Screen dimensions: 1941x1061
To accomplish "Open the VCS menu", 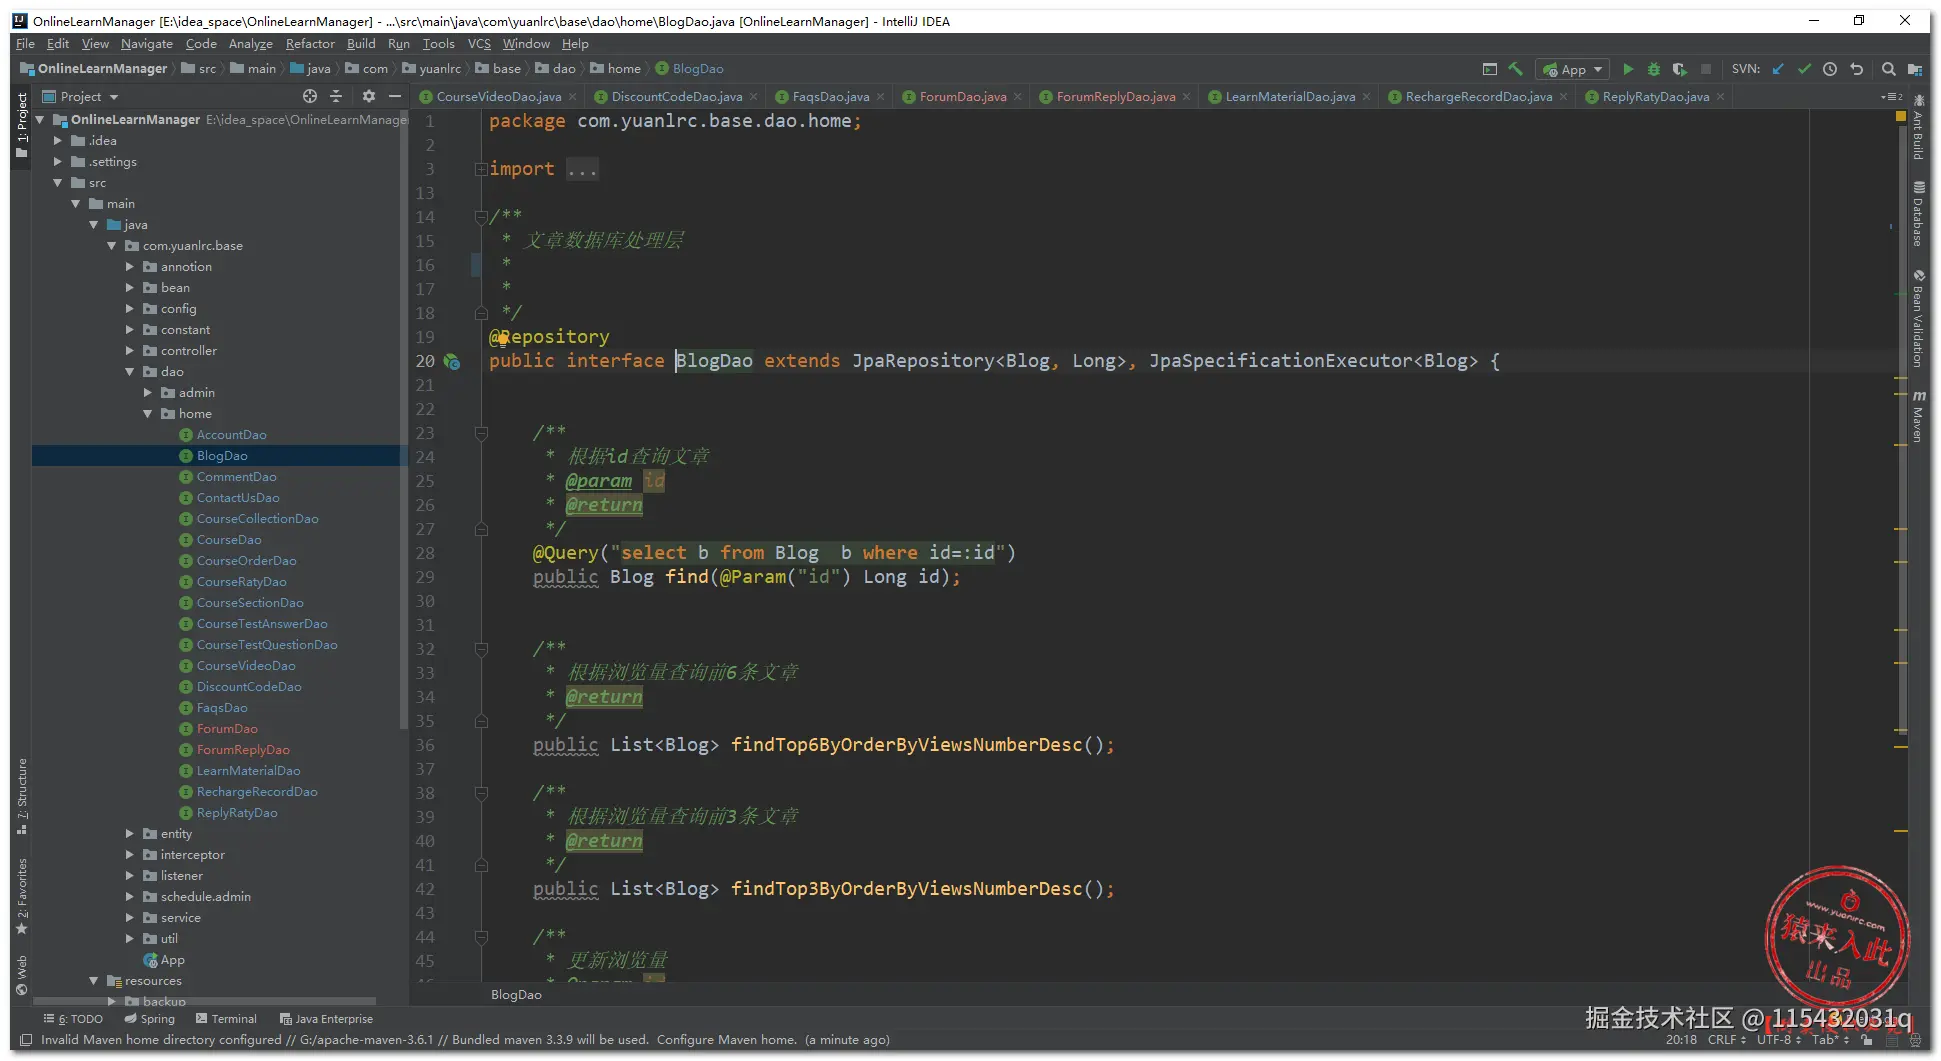I will 479,44.
